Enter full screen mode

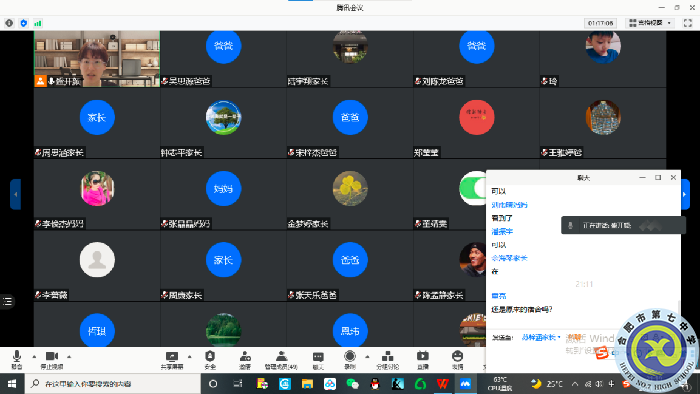[x=688, y=23]
